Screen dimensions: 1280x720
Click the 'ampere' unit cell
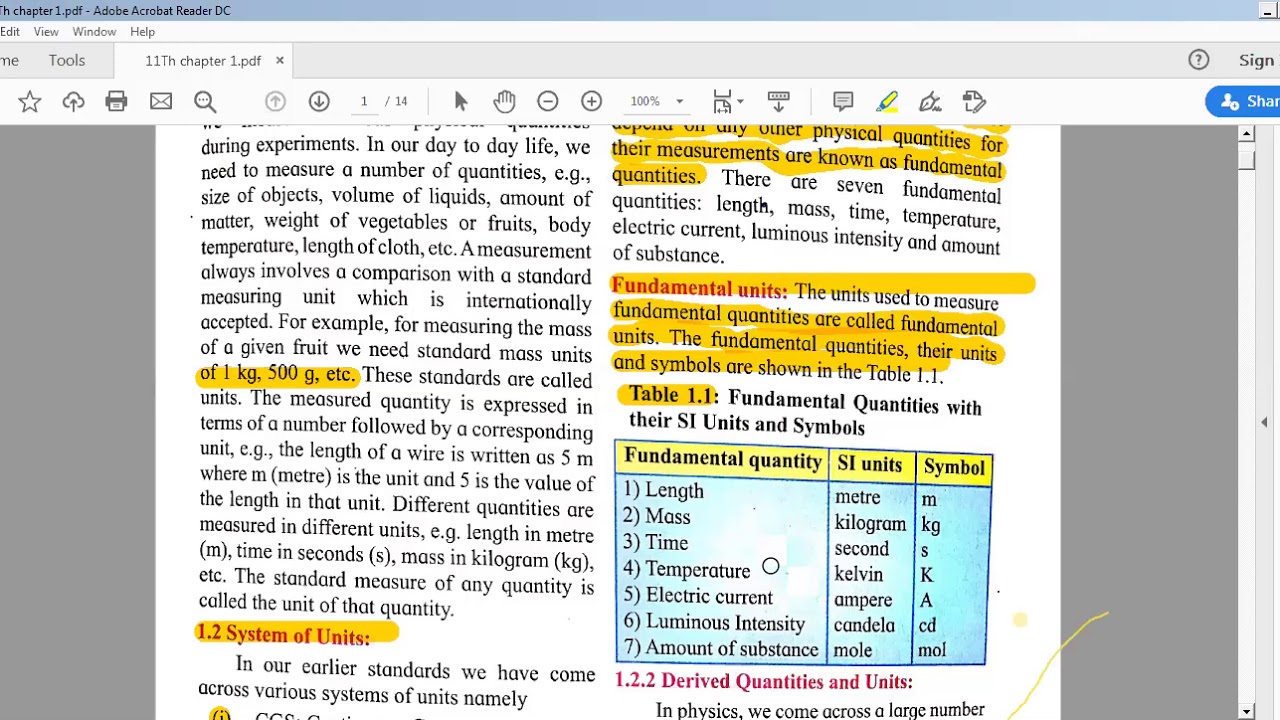863,600
